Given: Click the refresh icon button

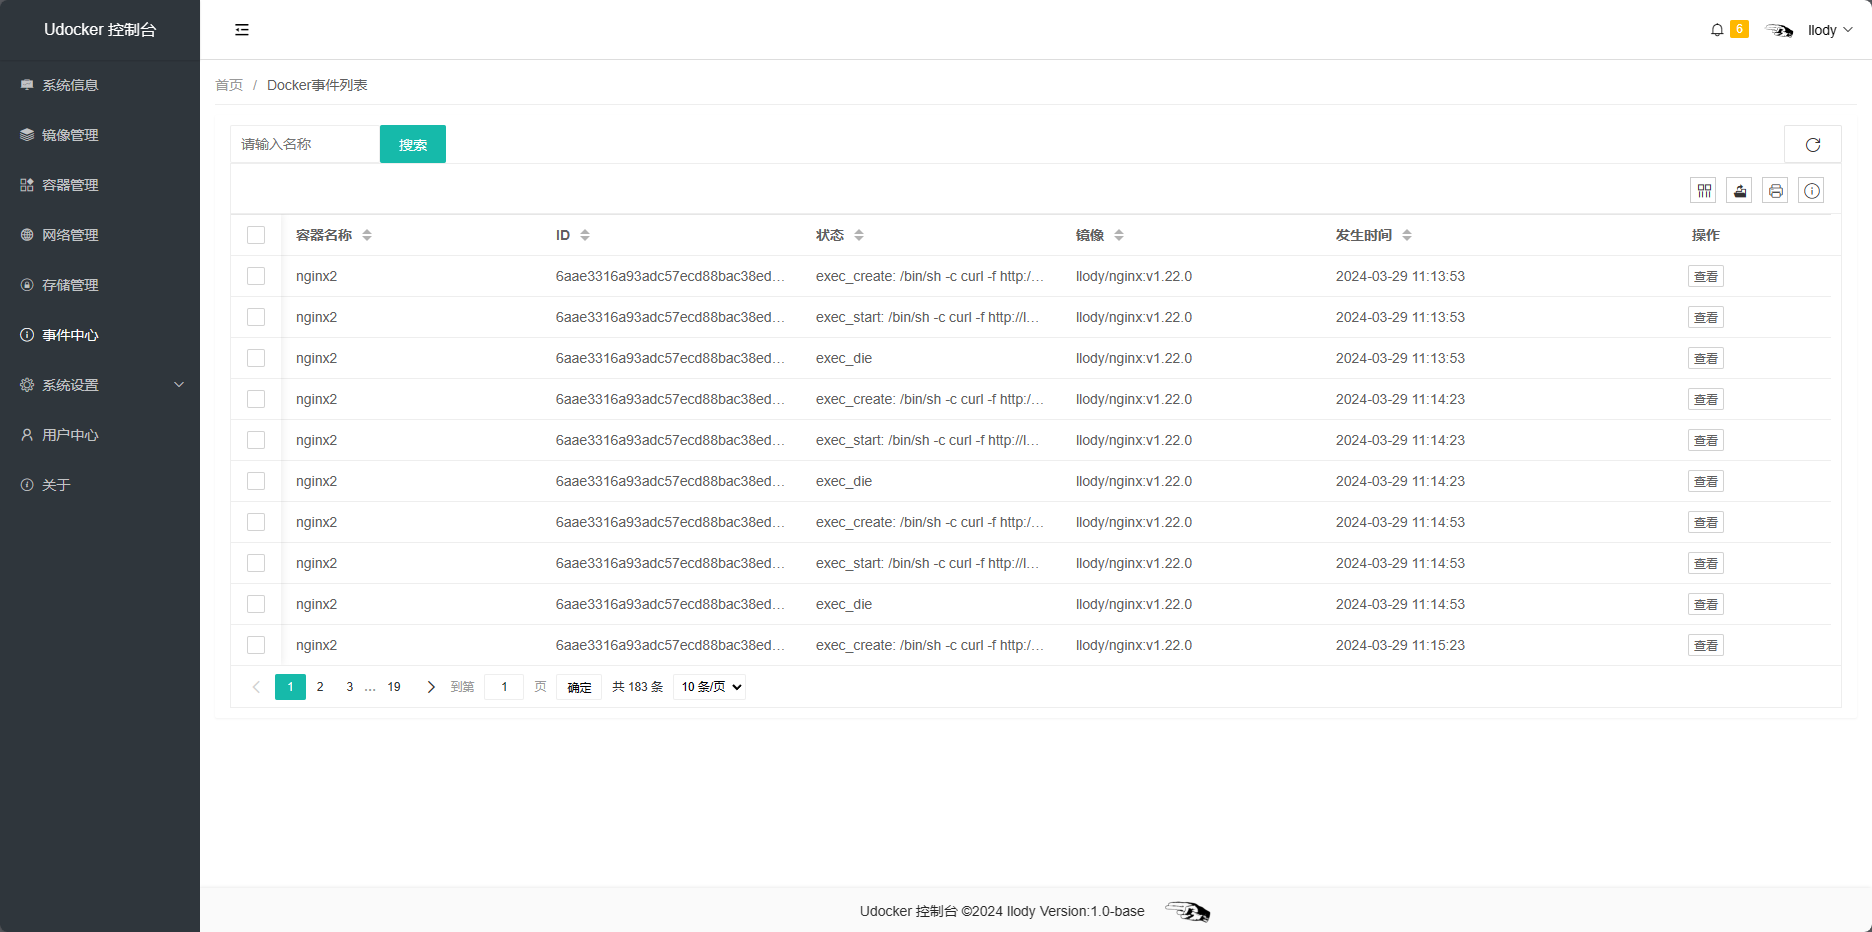Looking at the screenshot, I should [x=1813, y=145].
